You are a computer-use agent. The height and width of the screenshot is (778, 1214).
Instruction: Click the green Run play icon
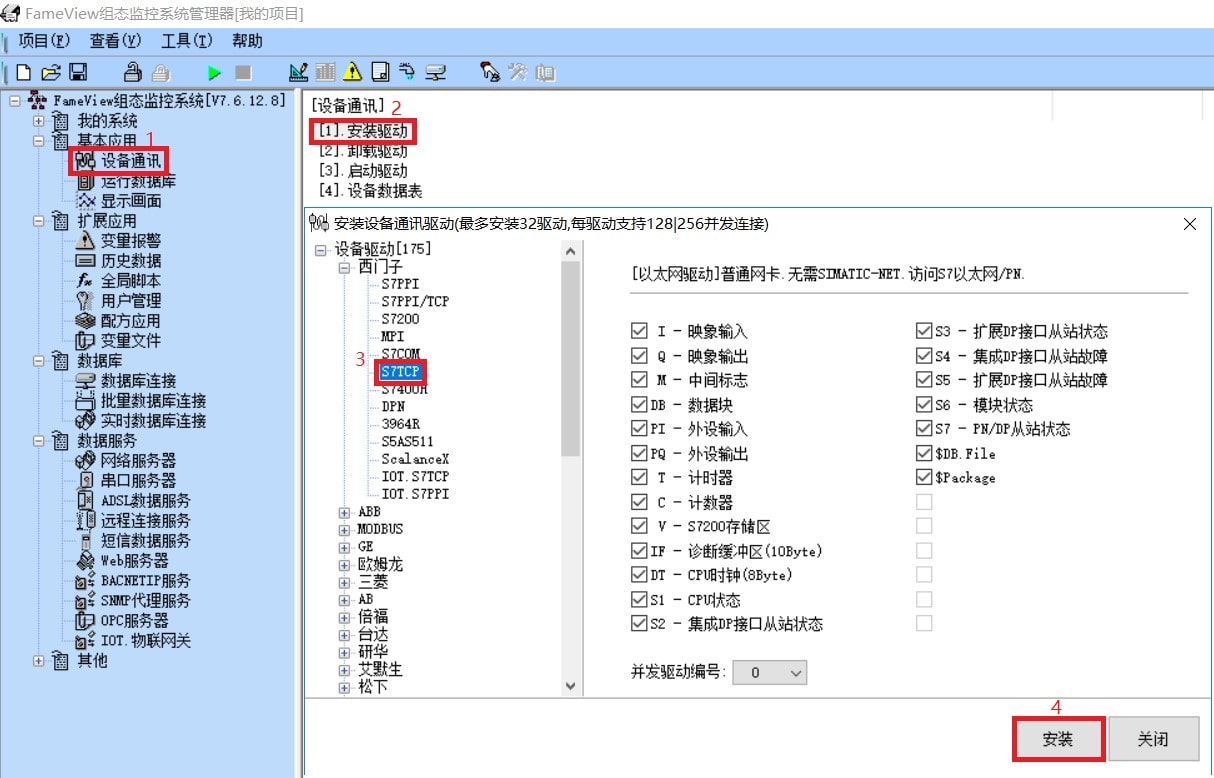click(x=214, y=73)
